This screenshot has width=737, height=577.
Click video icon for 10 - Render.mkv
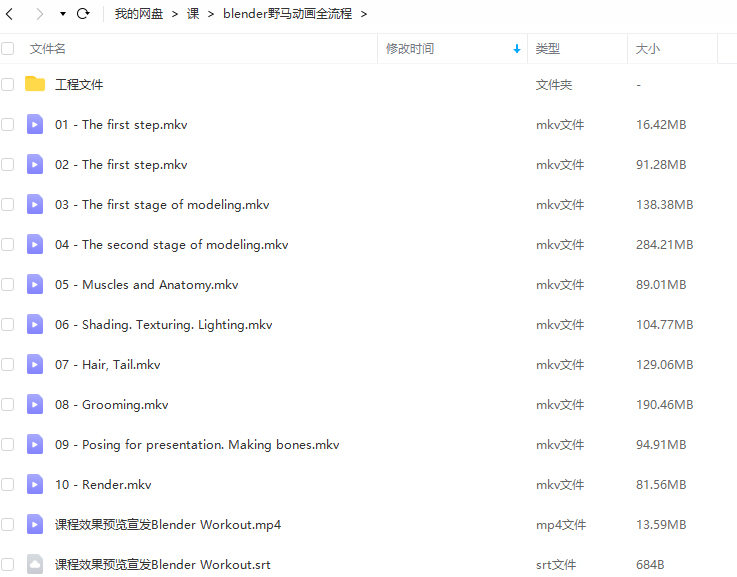[35, 485]
